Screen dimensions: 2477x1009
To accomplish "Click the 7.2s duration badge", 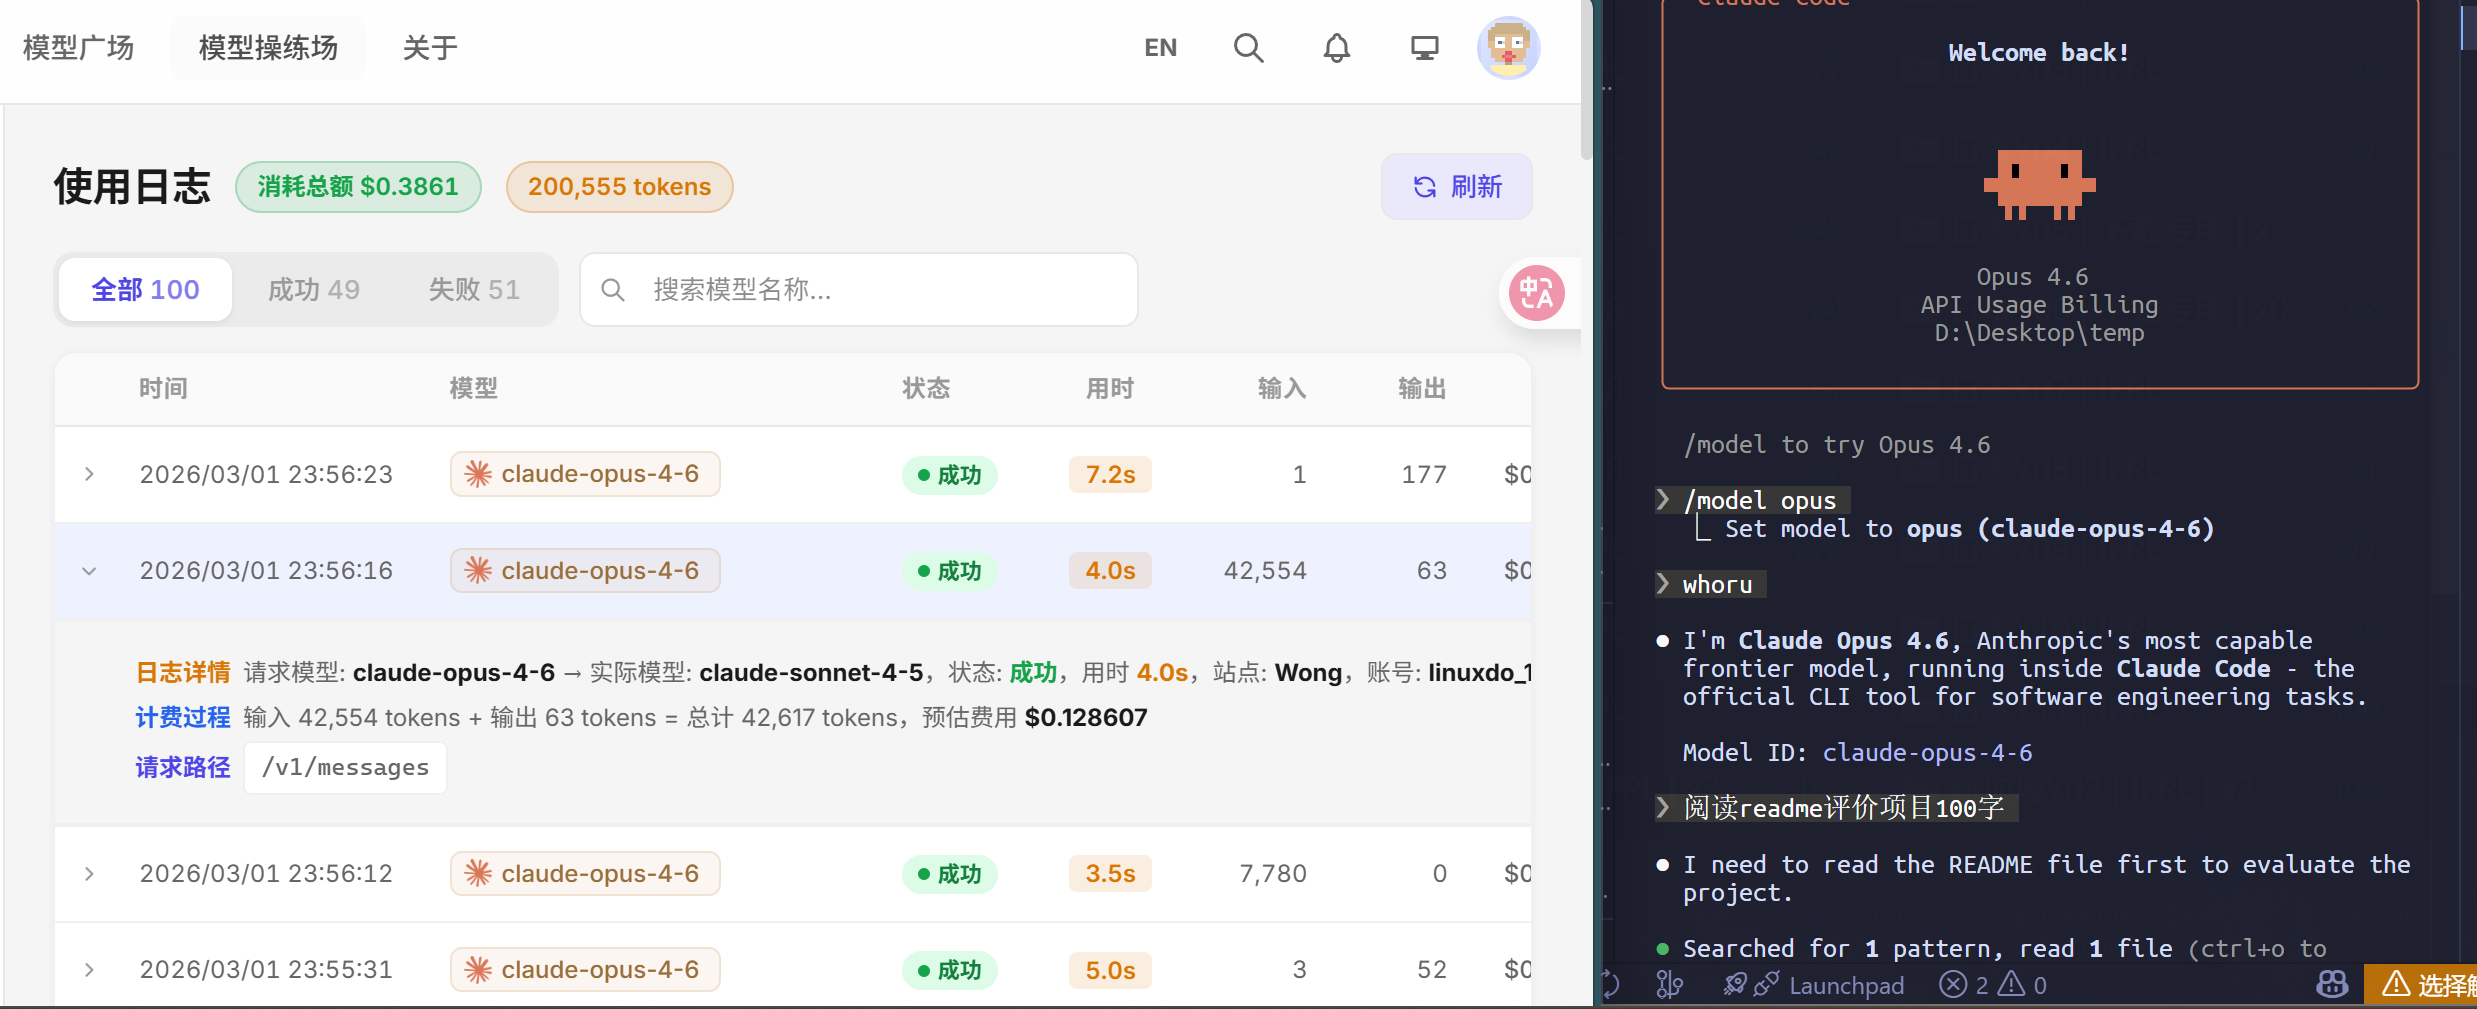I will (x=1110, y=475).
